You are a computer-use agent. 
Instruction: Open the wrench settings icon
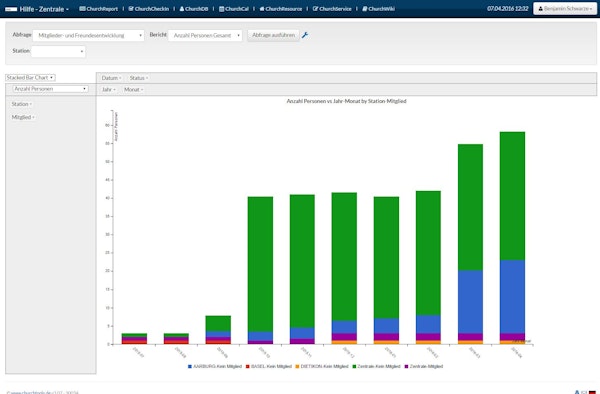305,35
